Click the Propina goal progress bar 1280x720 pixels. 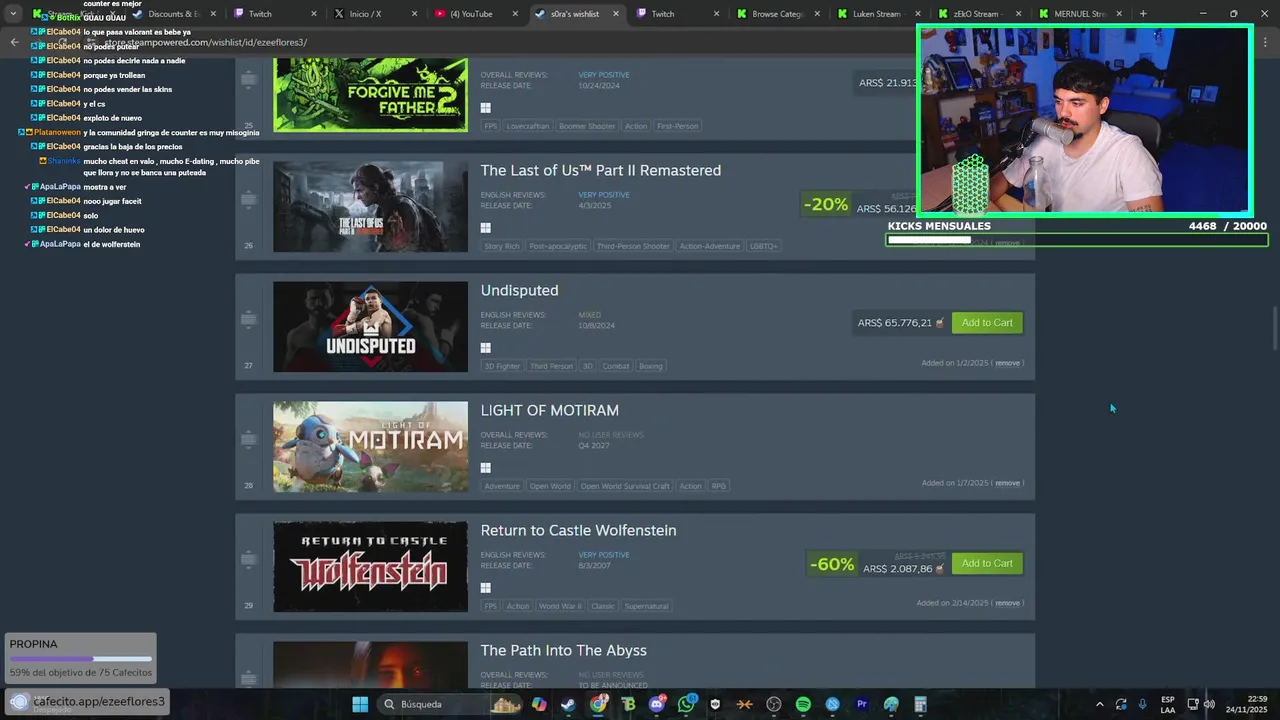[x=81, y=659]
